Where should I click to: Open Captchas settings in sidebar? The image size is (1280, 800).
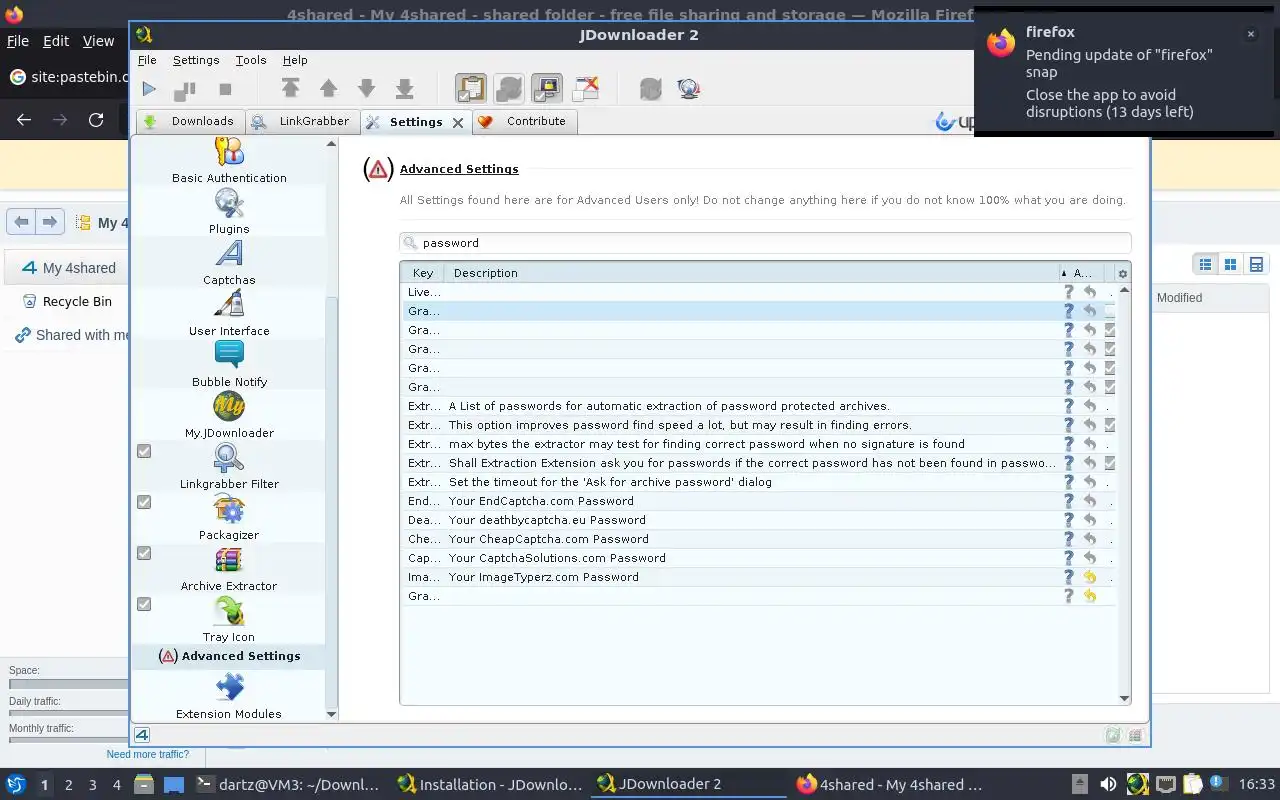(x=229, y=263)
